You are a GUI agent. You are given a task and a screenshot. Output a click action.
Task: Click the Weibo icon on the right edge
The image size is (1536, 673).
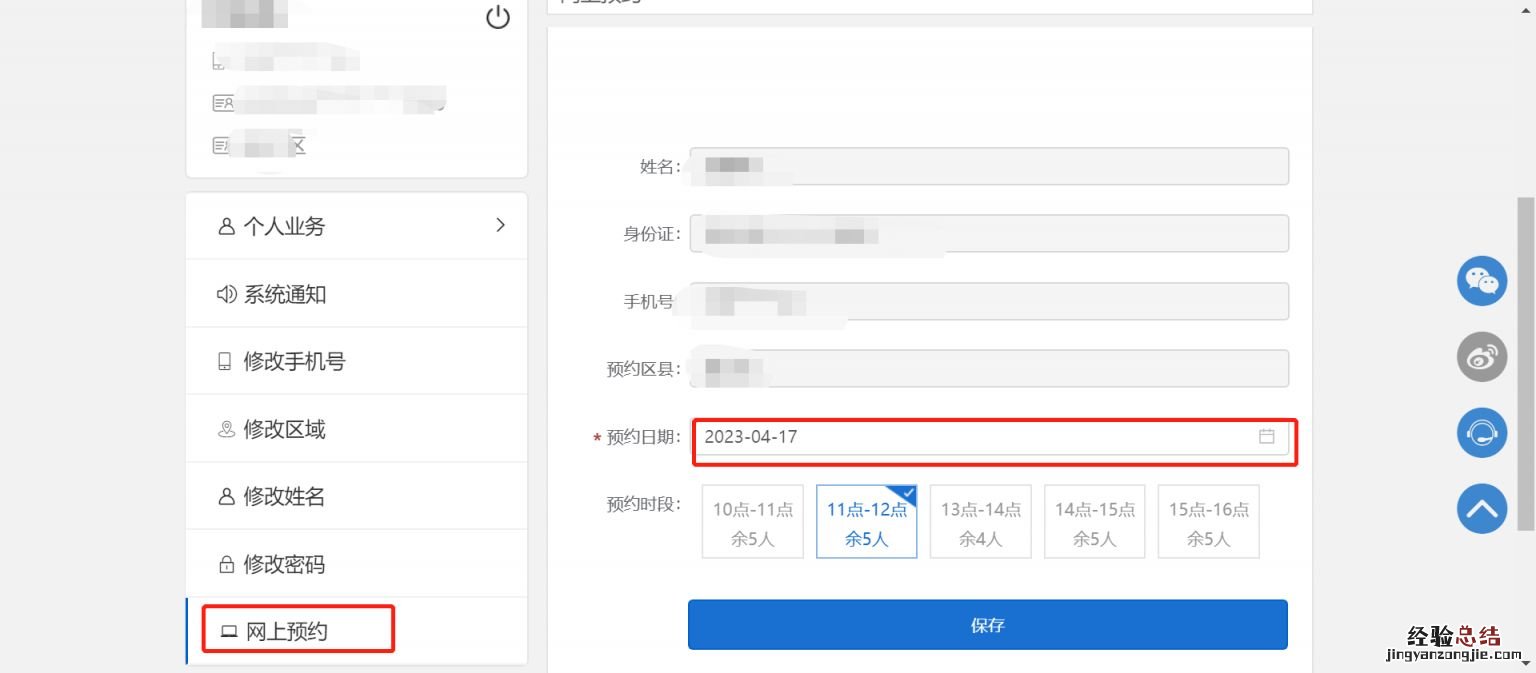tap(1481, 356)
